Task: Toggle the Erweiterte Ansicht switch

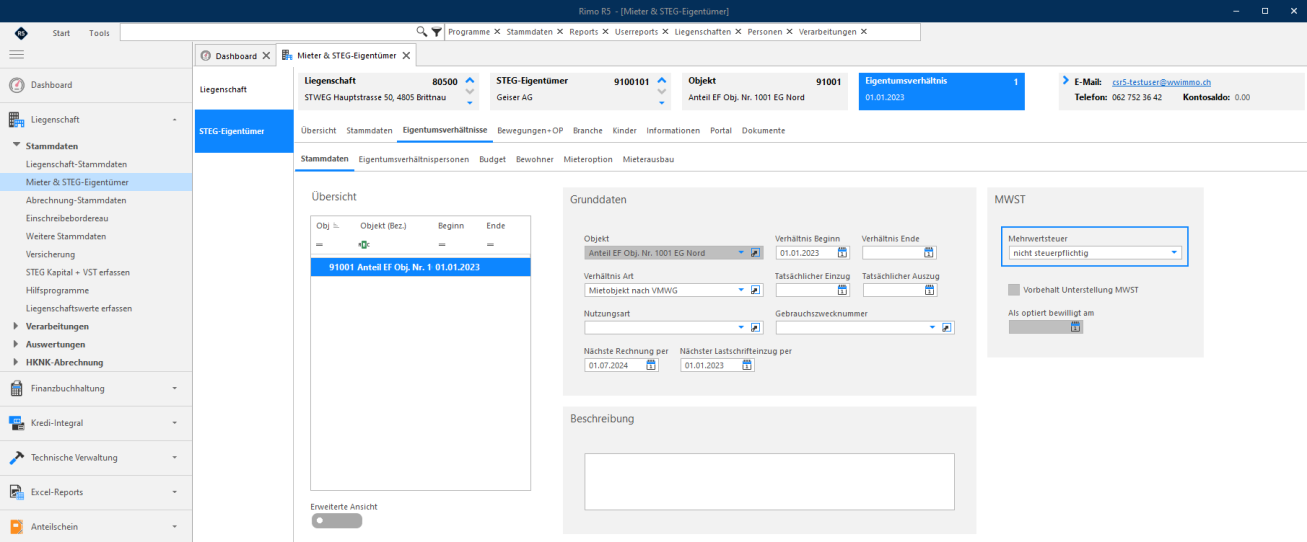Action: point(335,520)
